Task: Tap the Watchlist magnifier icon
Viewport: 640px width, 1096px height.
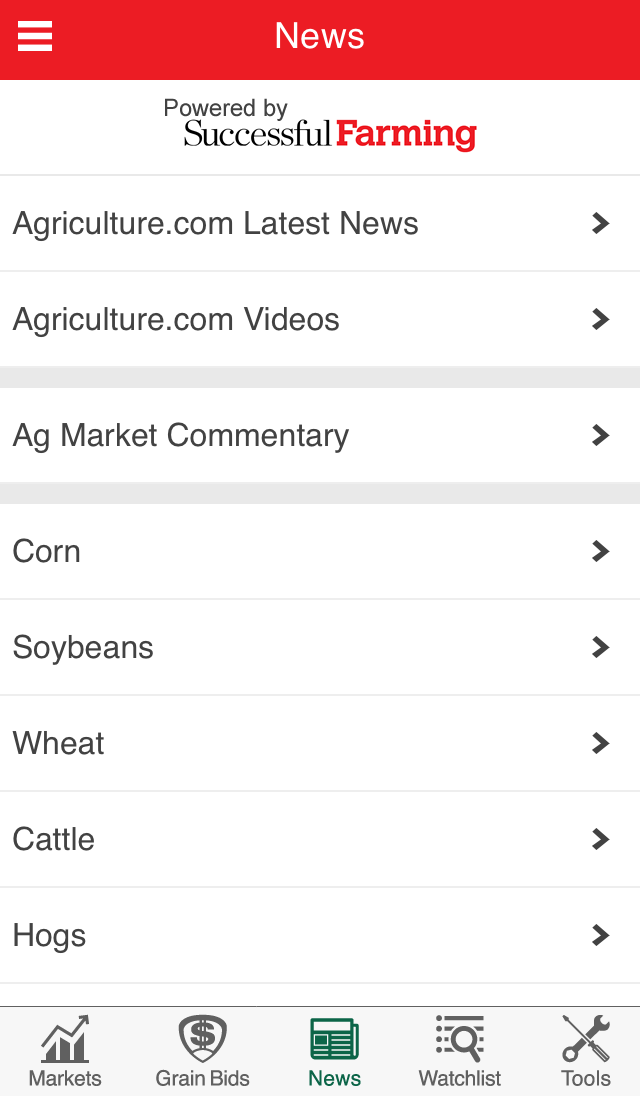Action: click(x=460, y=1039)
